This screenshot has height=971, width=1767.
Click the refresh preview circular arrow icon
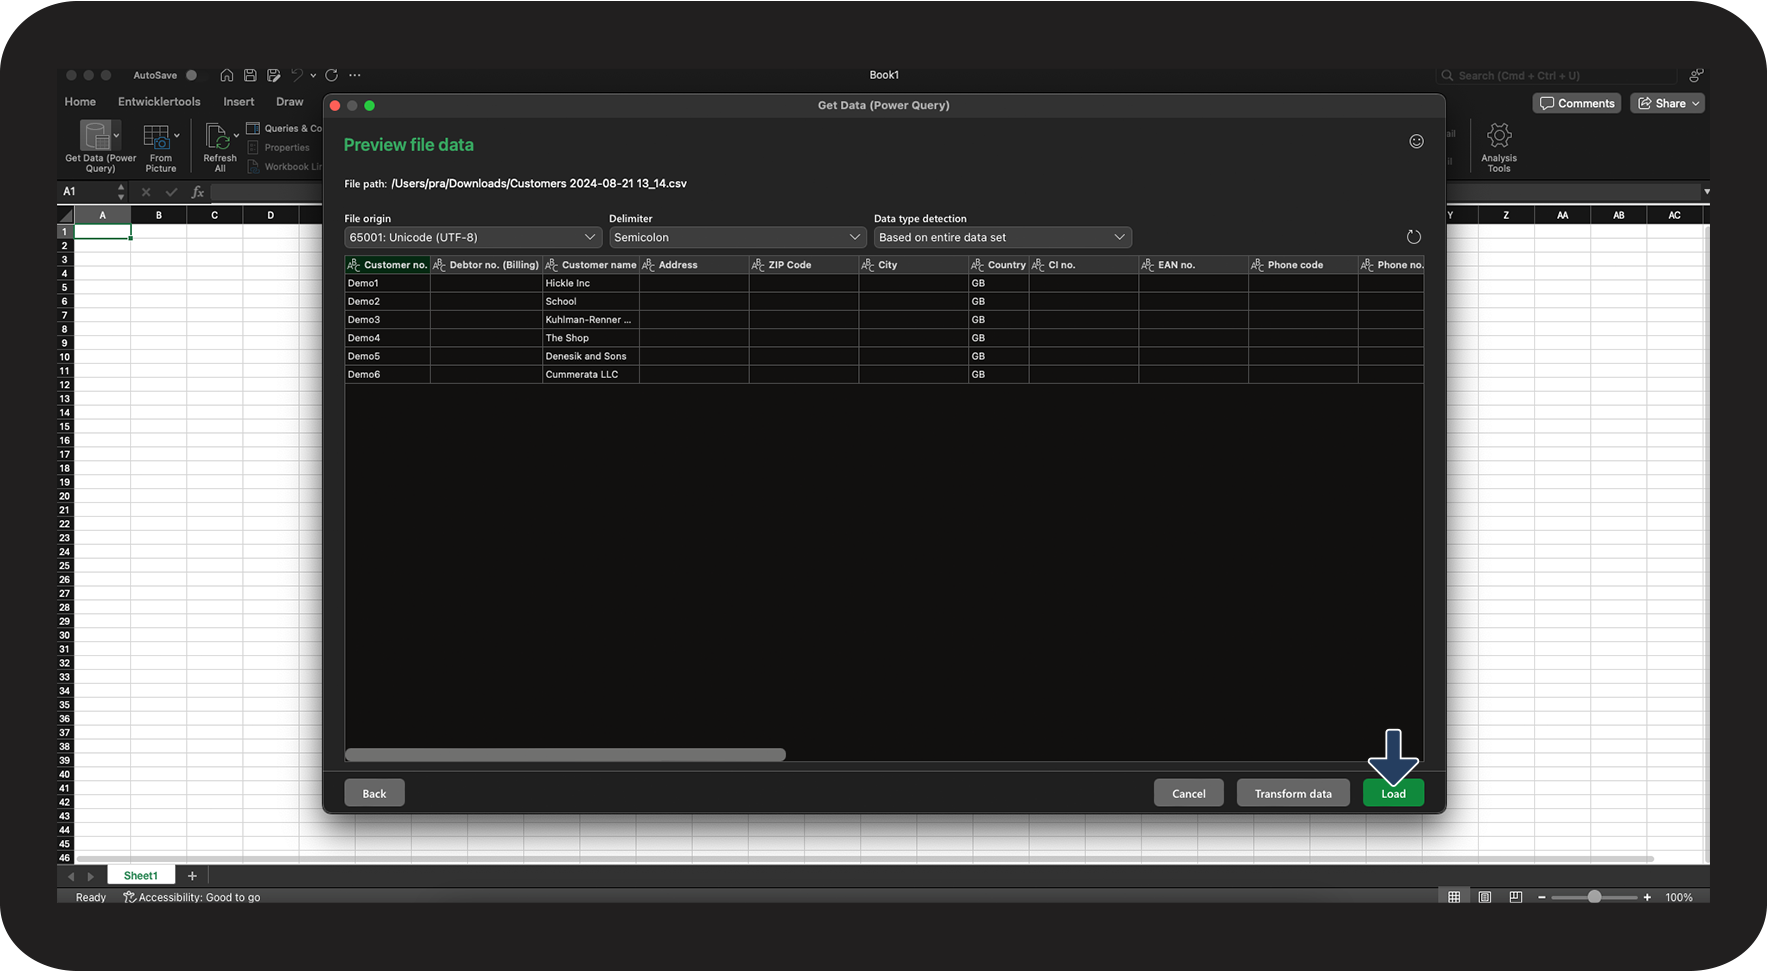pos(1413,237)
